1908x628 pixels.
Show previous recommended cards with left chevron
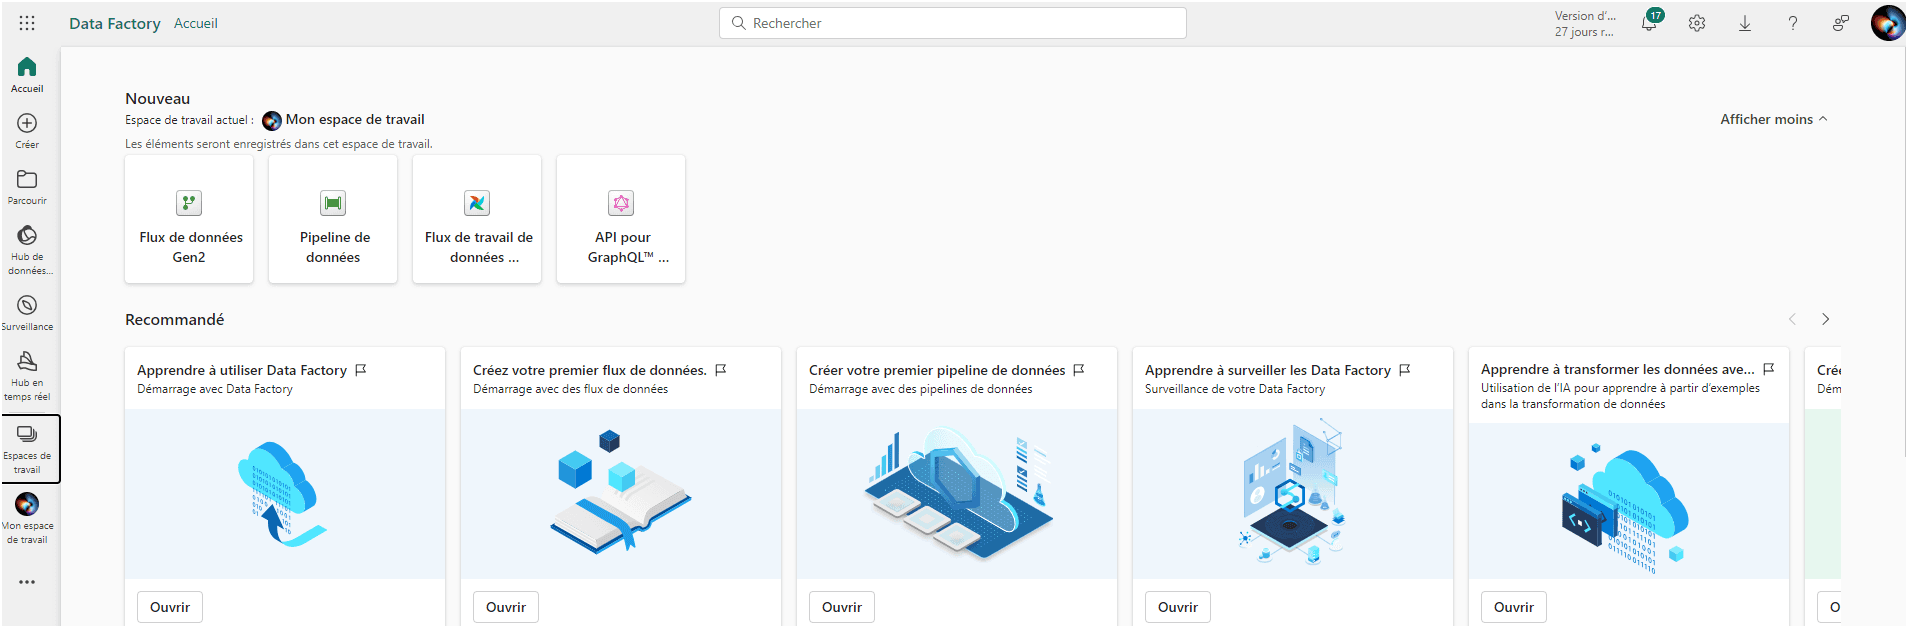coord(1792,319)
